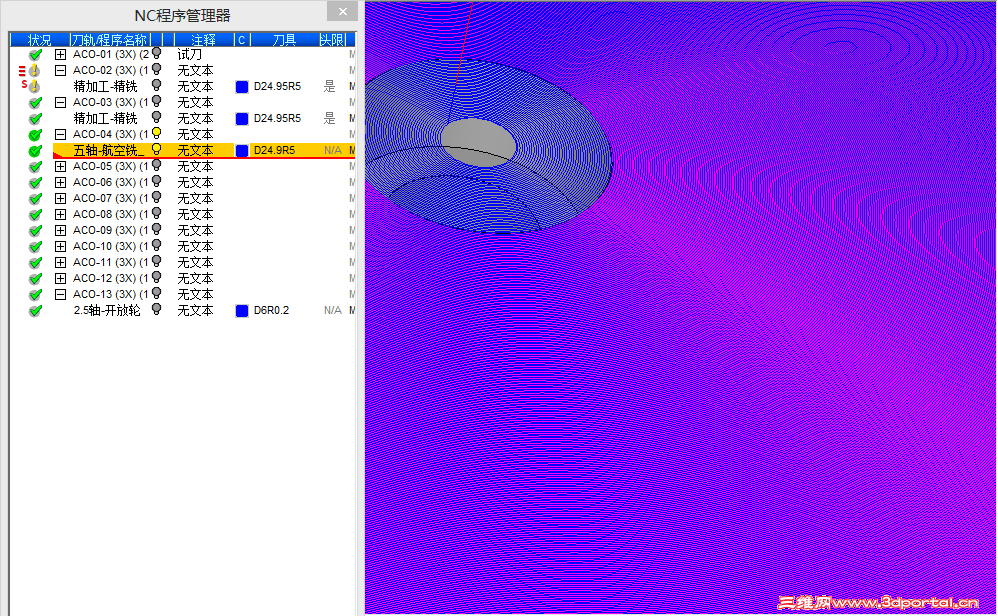This screenshot has height=616, width=998.
Task: Expand the ACO-11 program node
Action: point(60,262)
